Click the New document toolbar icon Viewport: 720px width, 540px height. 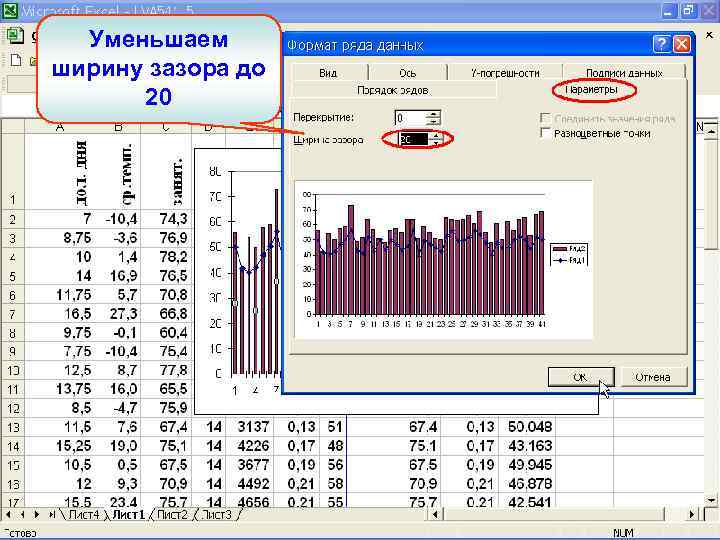pyautogui.click(x=16, y=60)
